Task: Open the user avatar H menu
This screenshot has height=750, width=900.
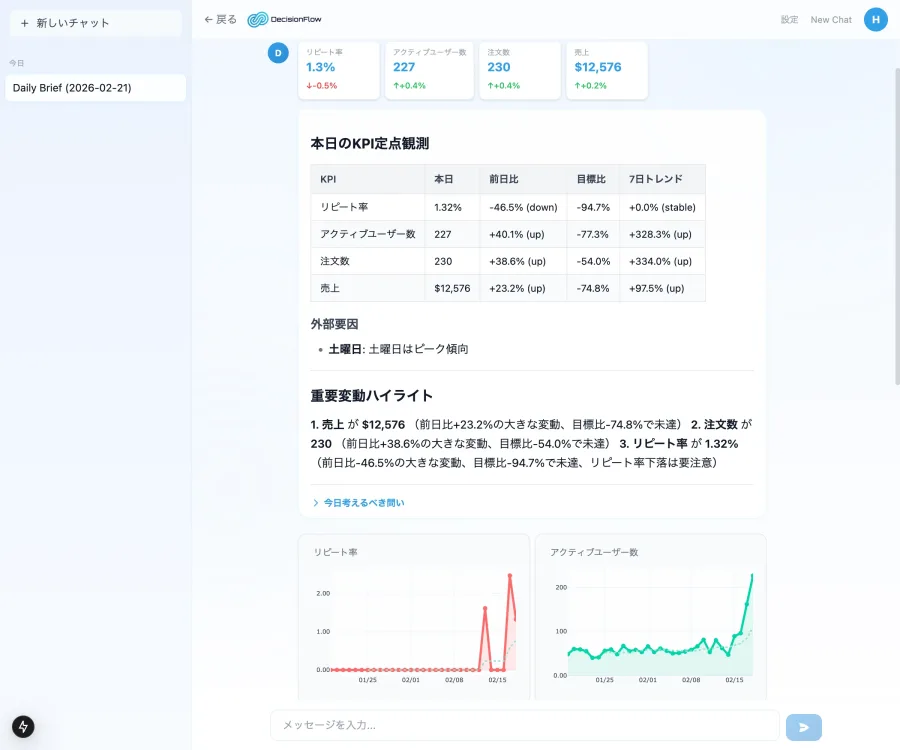Action: point(875,19)
